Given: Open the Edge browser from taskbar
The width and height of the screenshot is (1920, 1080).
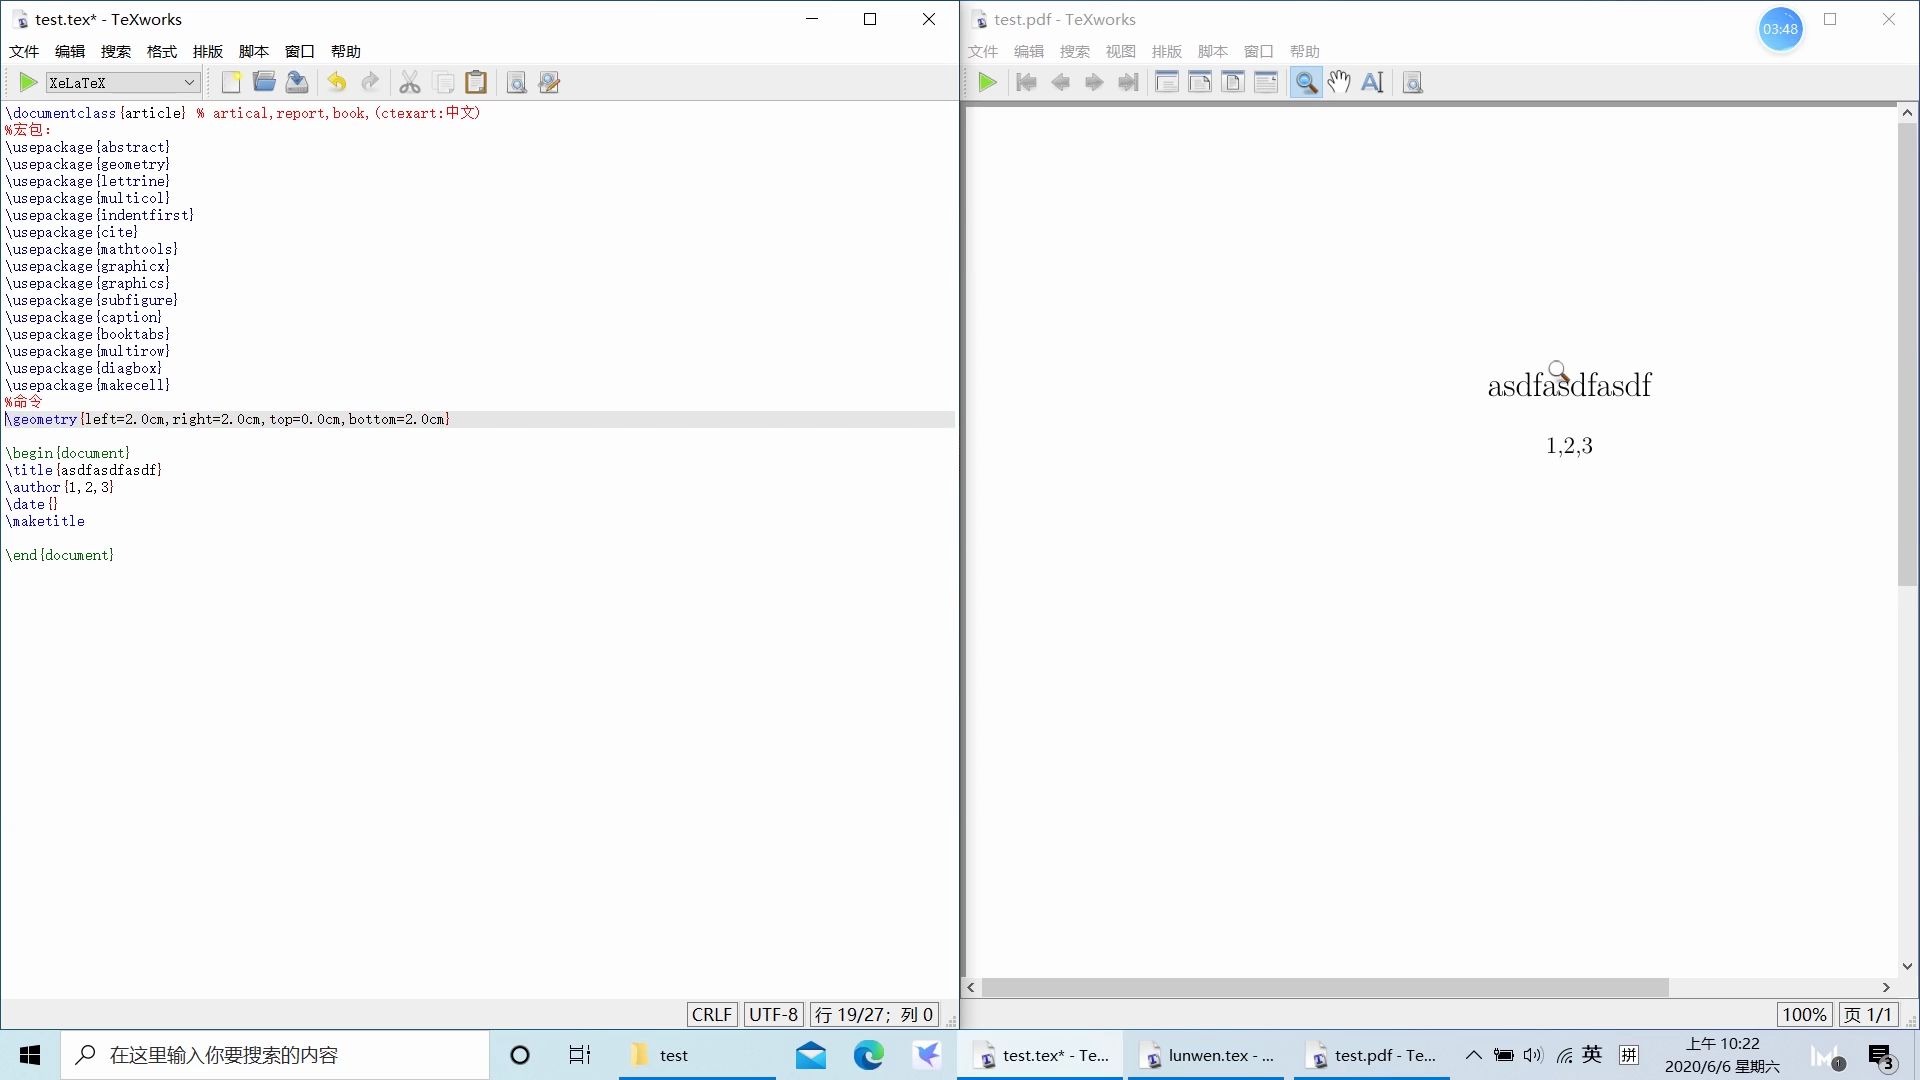Looking at the screenshot, I should coord(868,1055).
